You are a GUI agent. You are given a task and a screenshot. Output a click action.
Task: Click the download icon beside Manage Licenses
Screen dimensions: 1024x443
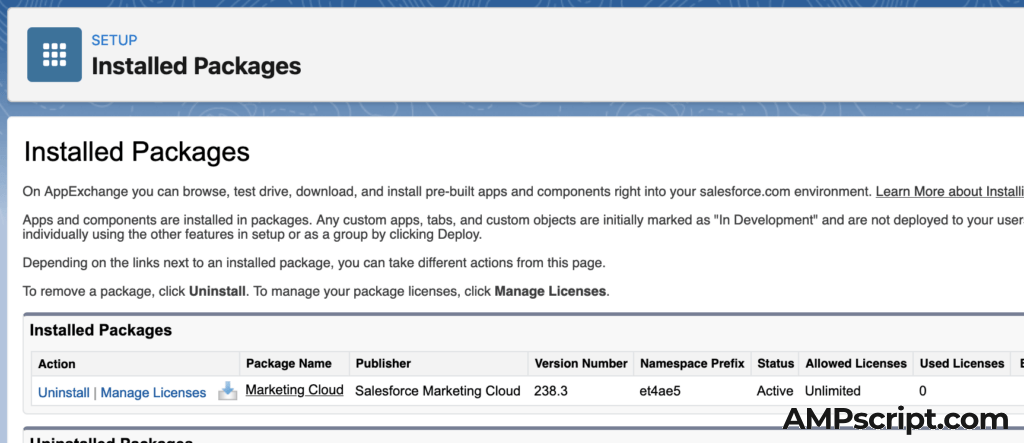[227, 391]
